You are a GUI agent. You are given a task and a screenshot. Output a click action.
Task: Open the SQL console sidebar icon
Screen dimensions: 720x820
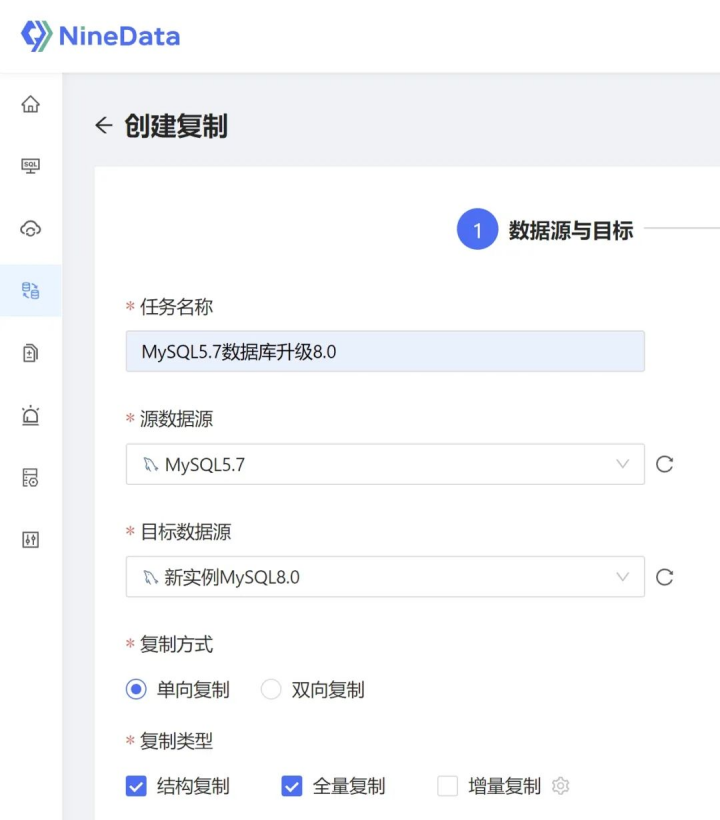31,166
